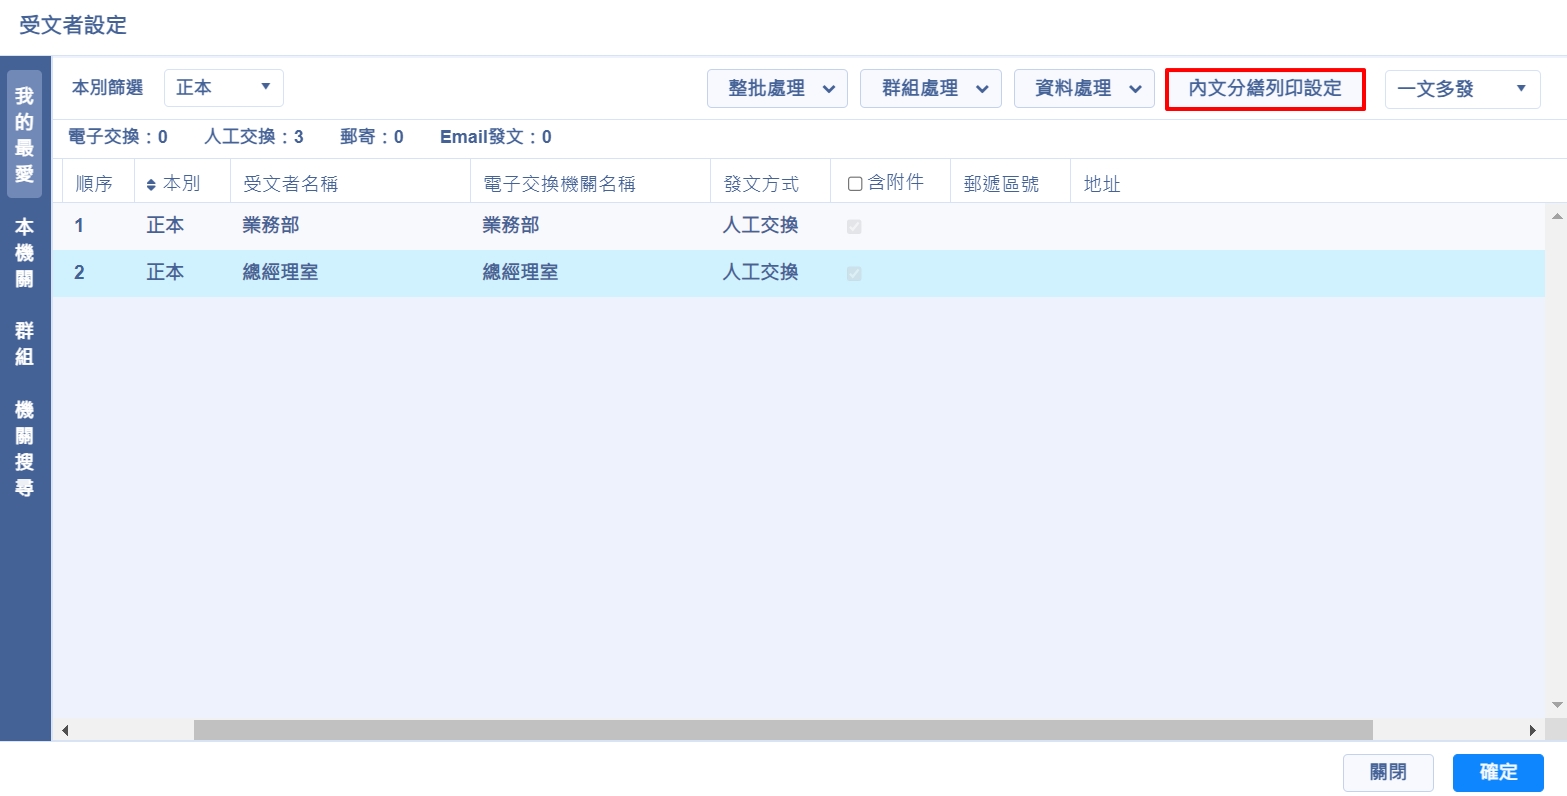Image resolution: width=1567 pixels, height=796 pixels.
Task: Expand the 群組處理 dropdown menu
Action: click(x=930, y=89)
